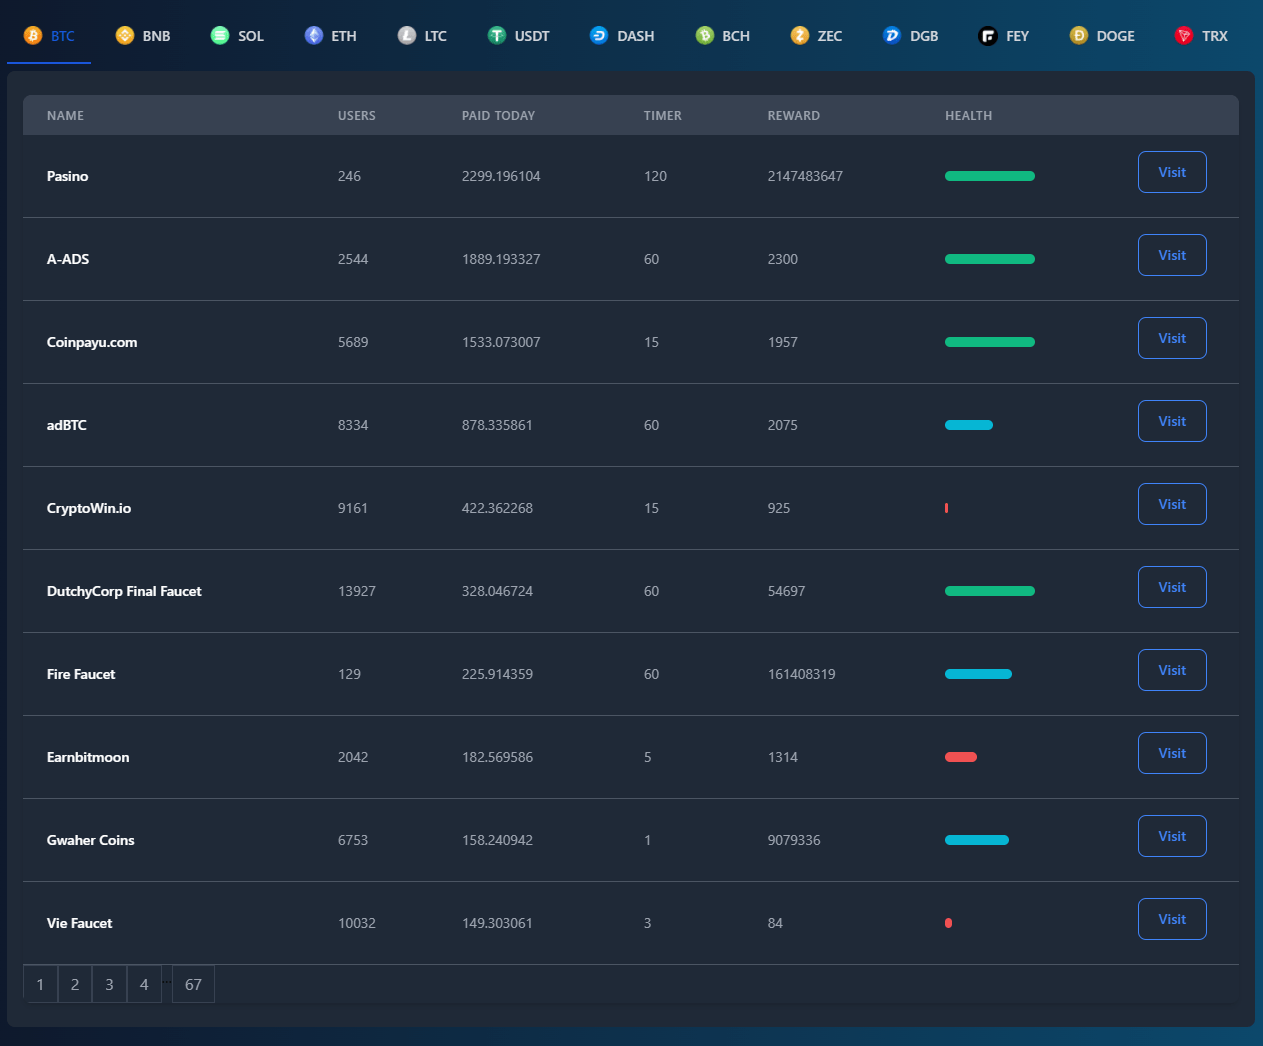Viewport: 1263px width, 1046px height.
Task: Click the reward value 2147483647
Action: (x=805, y=176)
